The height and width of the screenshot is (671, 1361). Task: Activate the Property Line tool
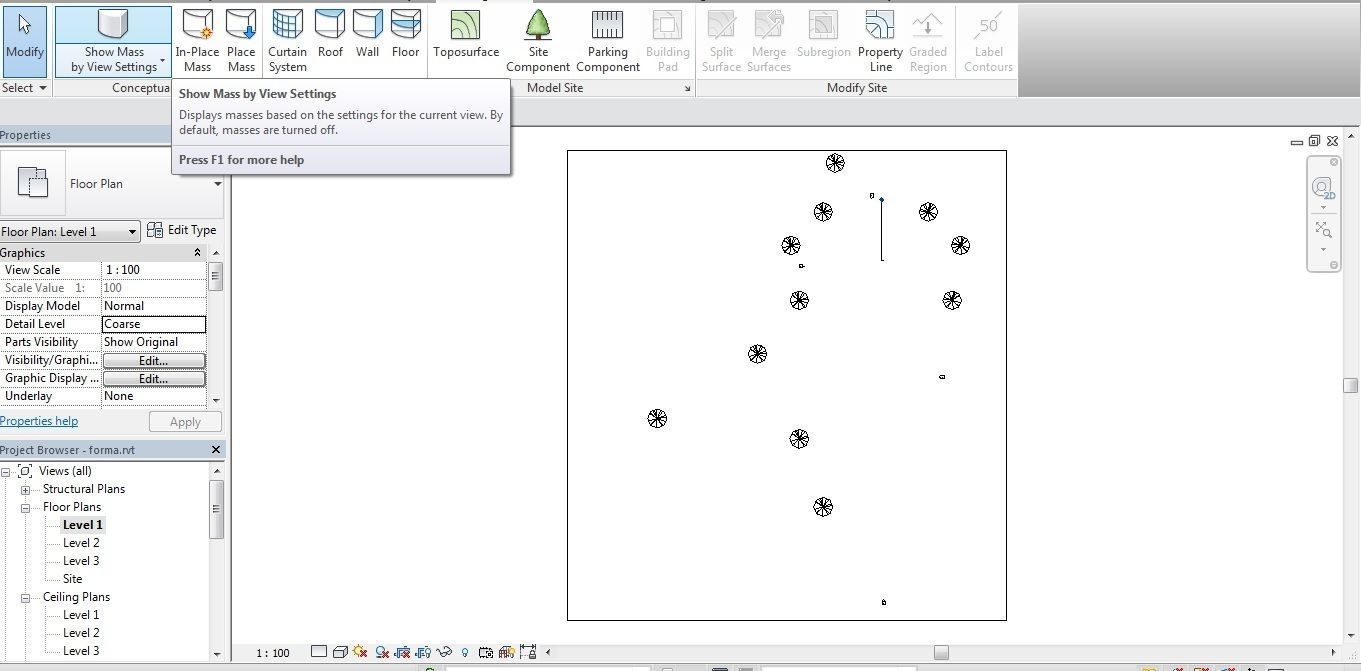(x=880, y=41)
